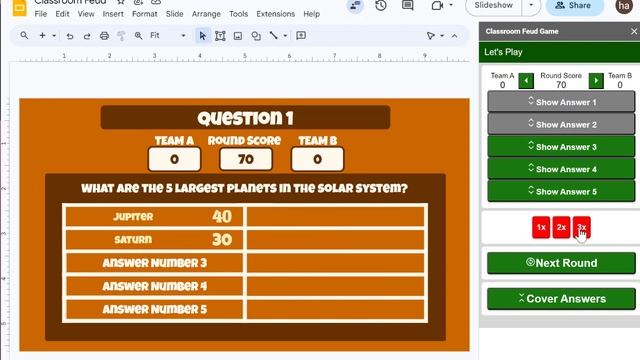Select the Team A score box on slide
The image size is (640, 360).
click(174, 159)
